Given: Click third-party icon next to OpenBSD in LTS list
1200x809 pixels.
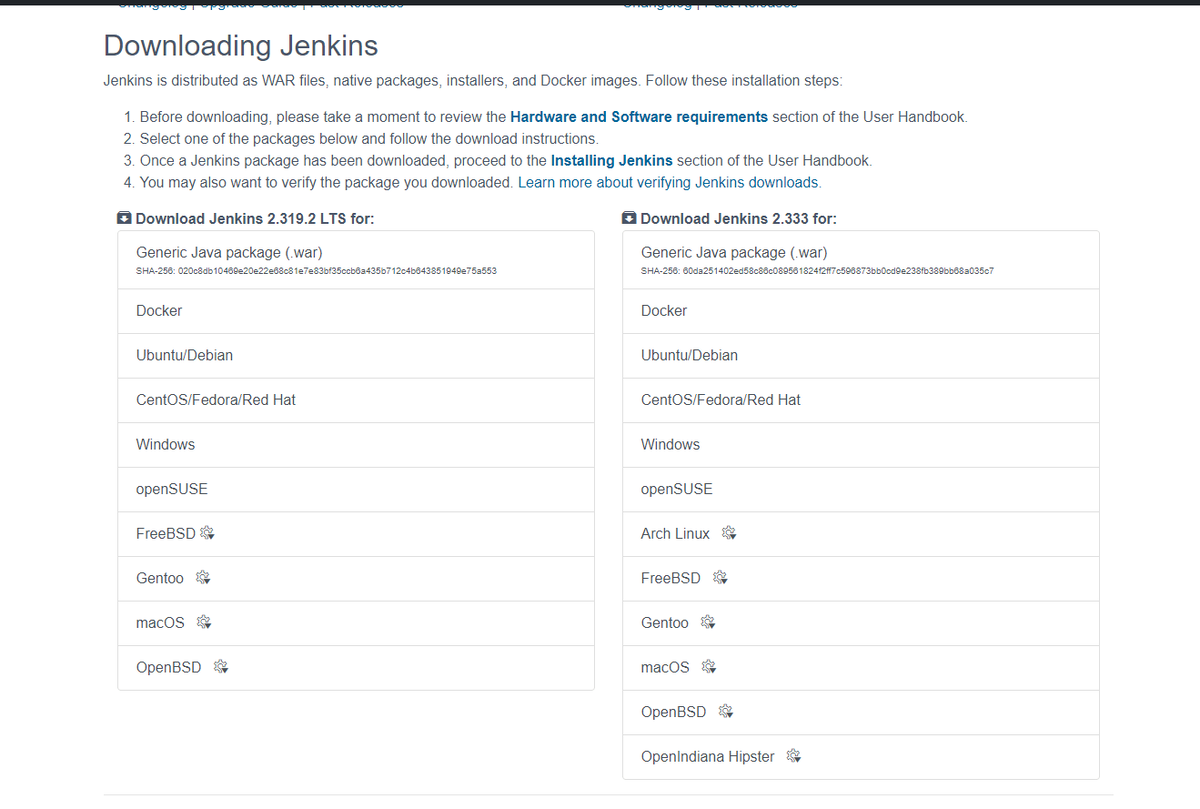Looking at the screenshot, I should pos(221,667).
